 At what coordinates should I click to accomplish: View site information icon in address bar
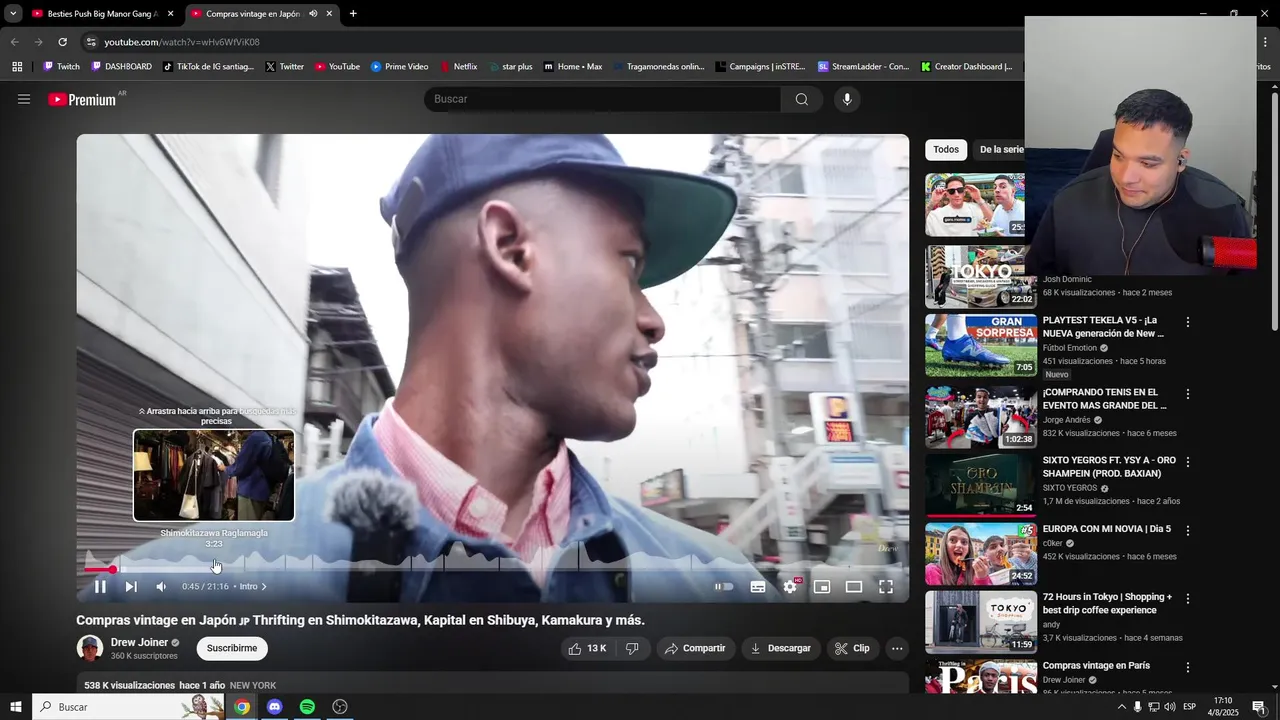click(x=91, y=42)
